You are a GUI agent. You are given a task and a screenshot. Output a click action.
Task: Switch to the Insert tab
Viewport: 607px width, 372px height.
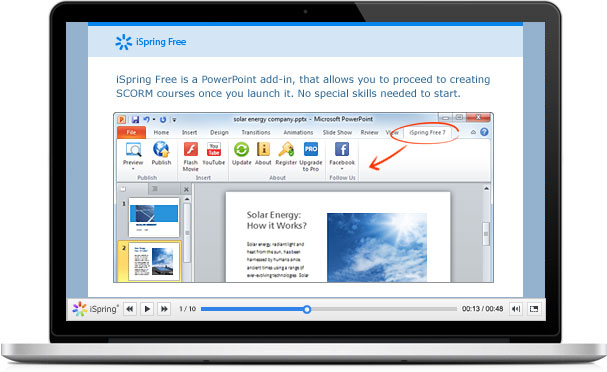[x=190, y=132]
